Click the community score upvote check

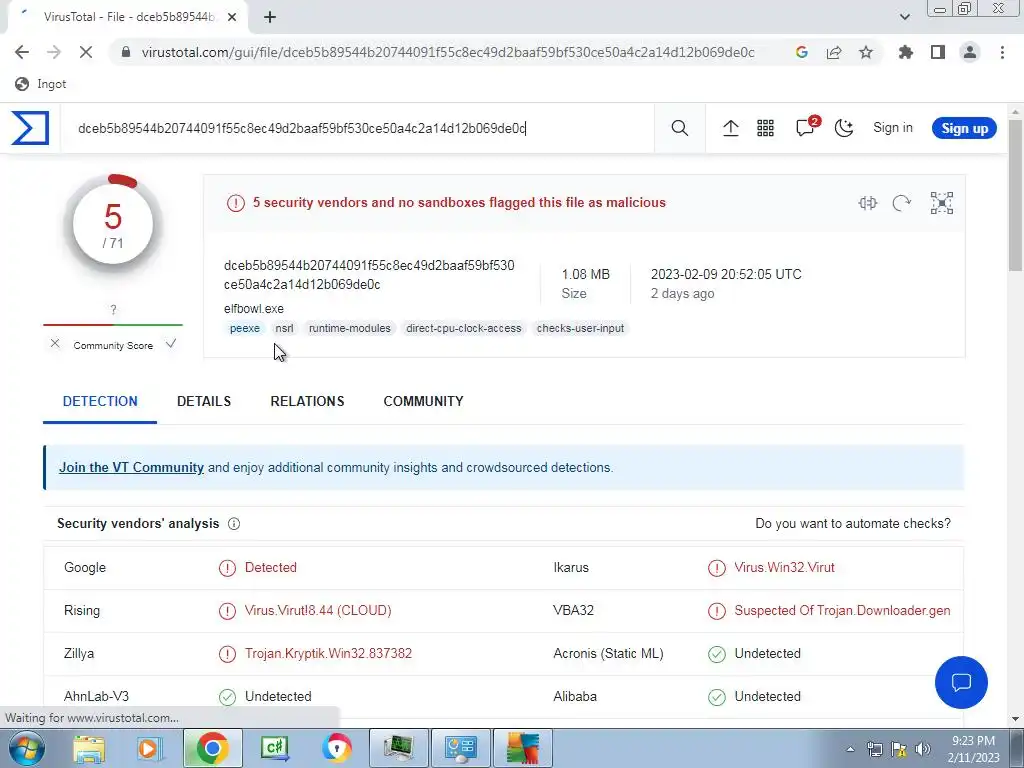click(x=170, y=344)
